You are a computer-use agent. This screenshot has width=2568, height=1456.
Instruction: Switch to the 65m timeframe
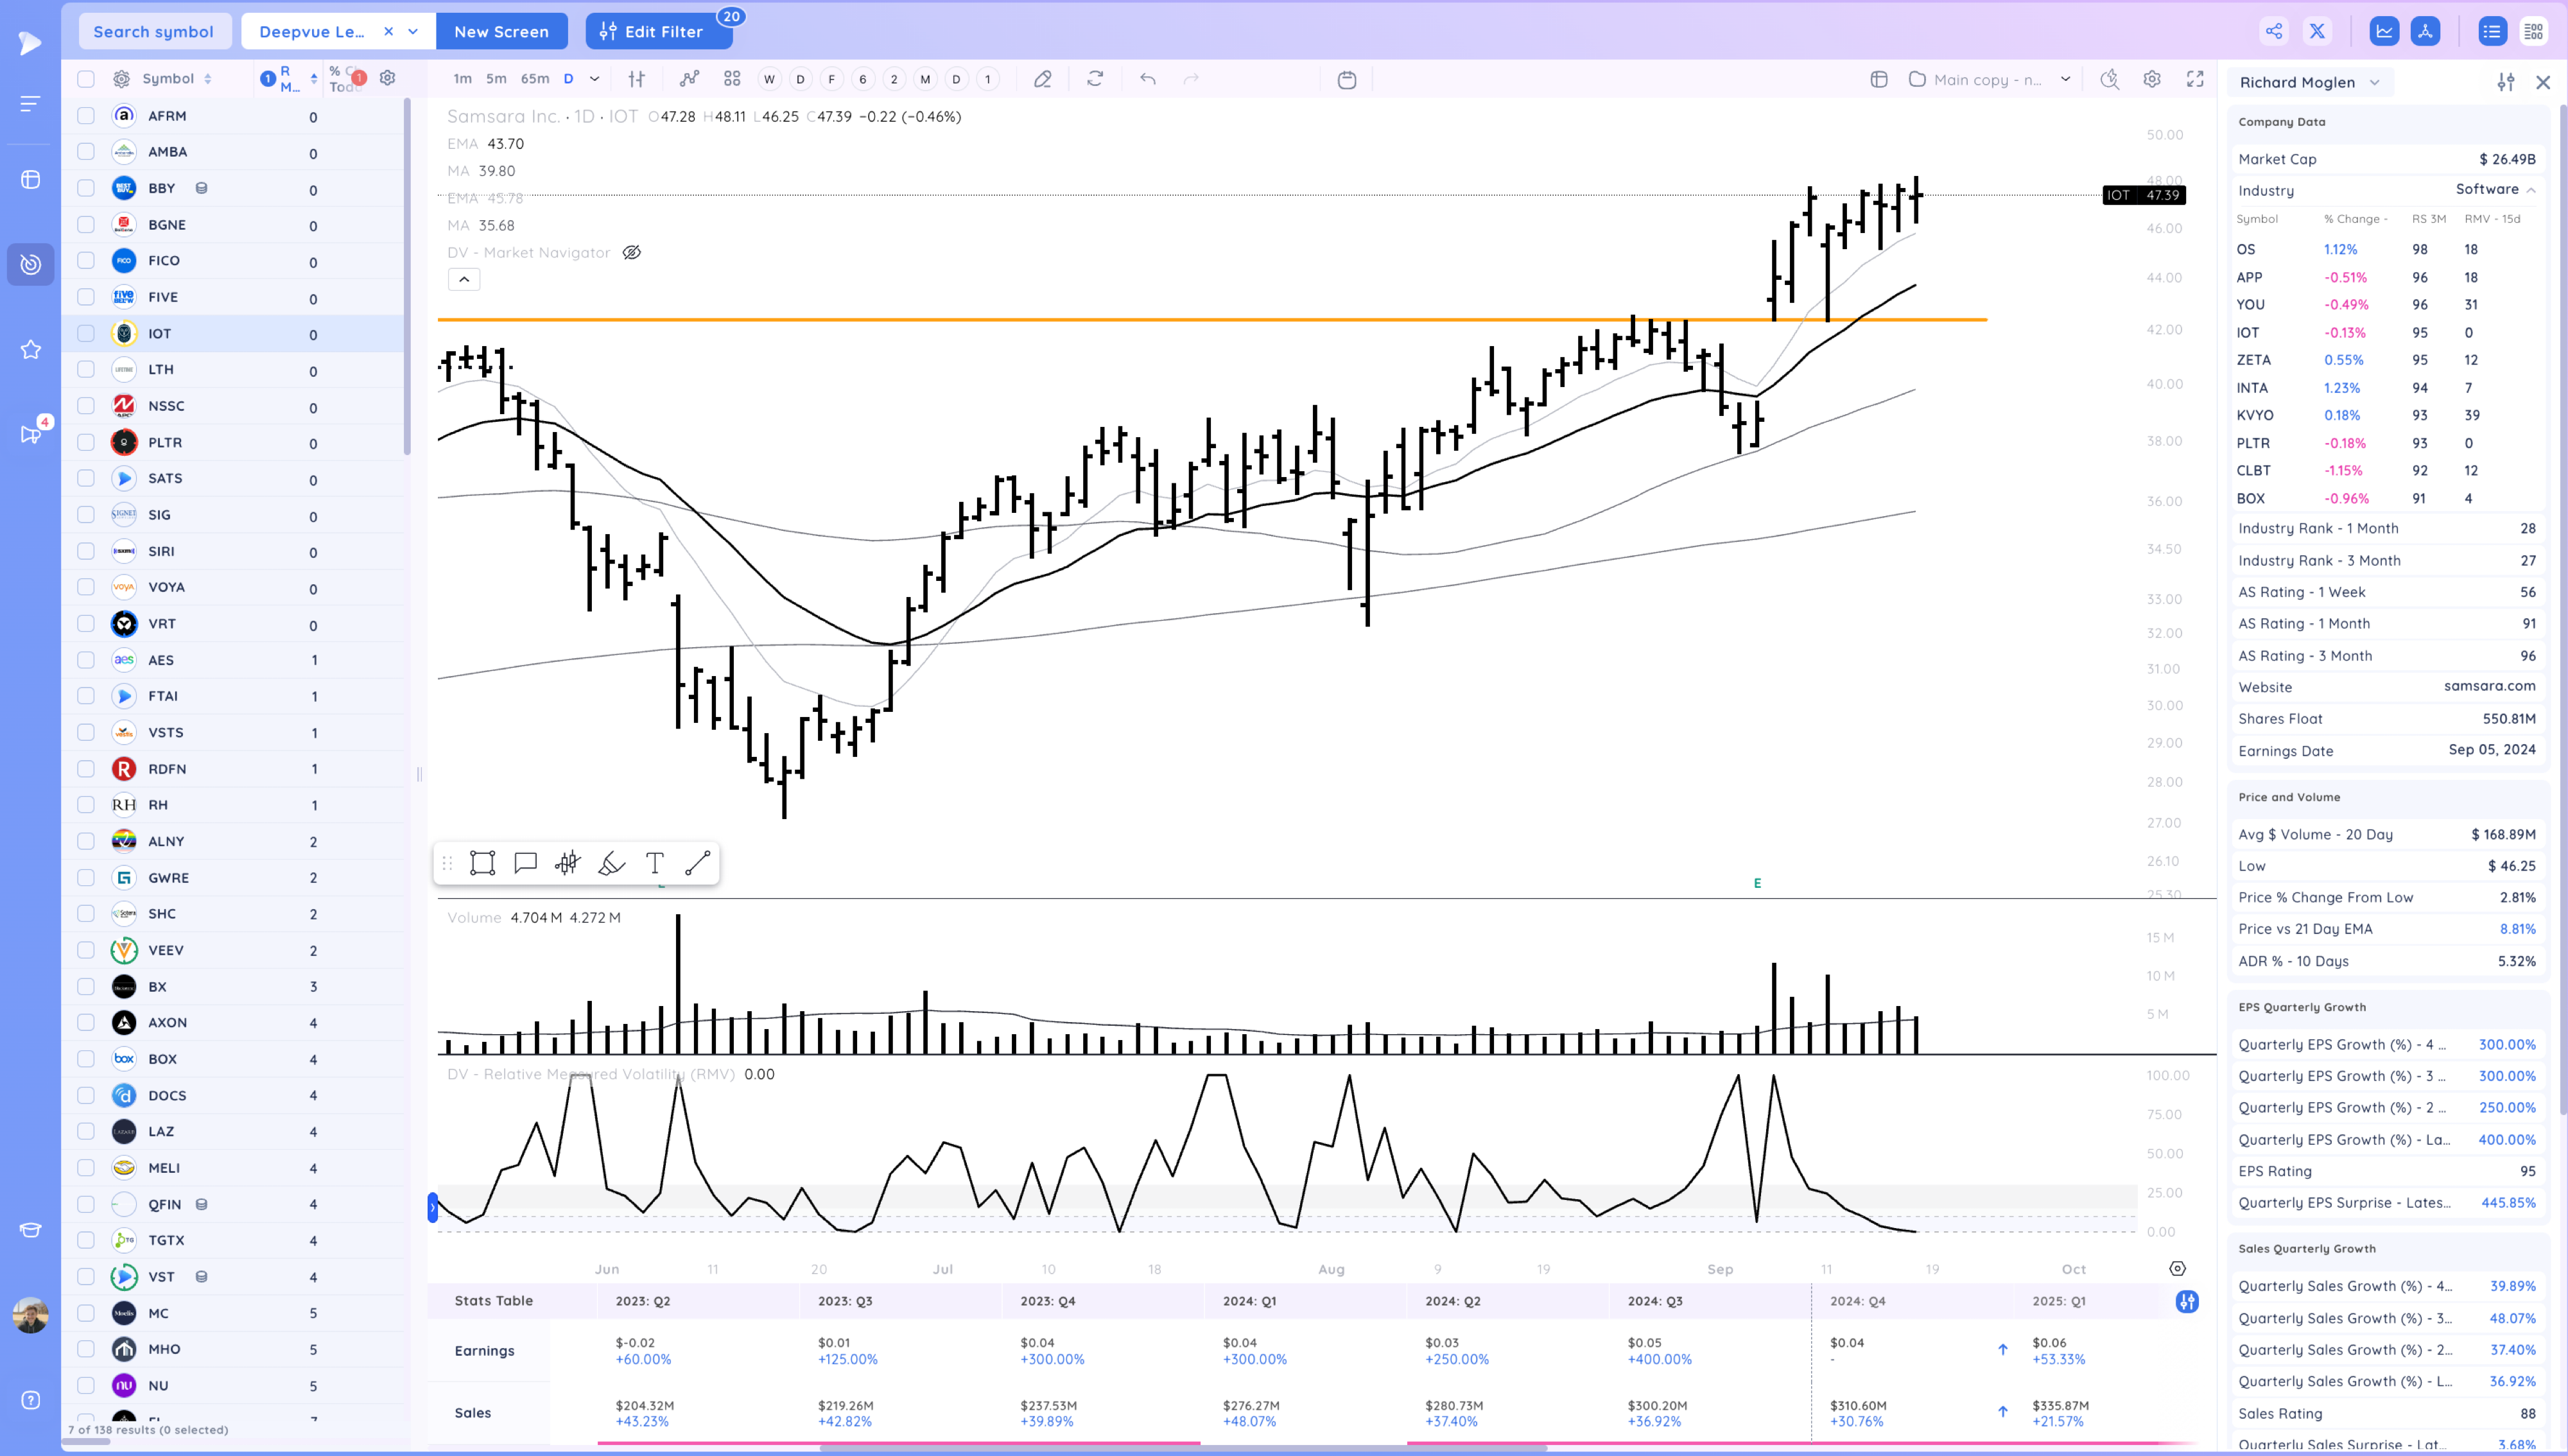pyautogui.click(x=534, y=79)
